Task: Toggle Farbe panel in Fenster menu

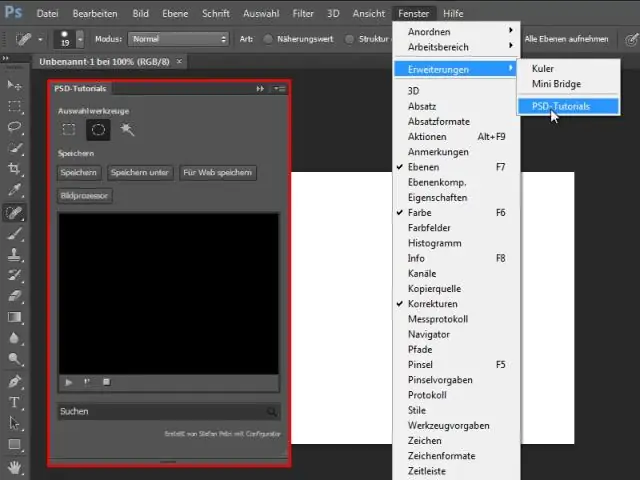Action: click(456, 213)
